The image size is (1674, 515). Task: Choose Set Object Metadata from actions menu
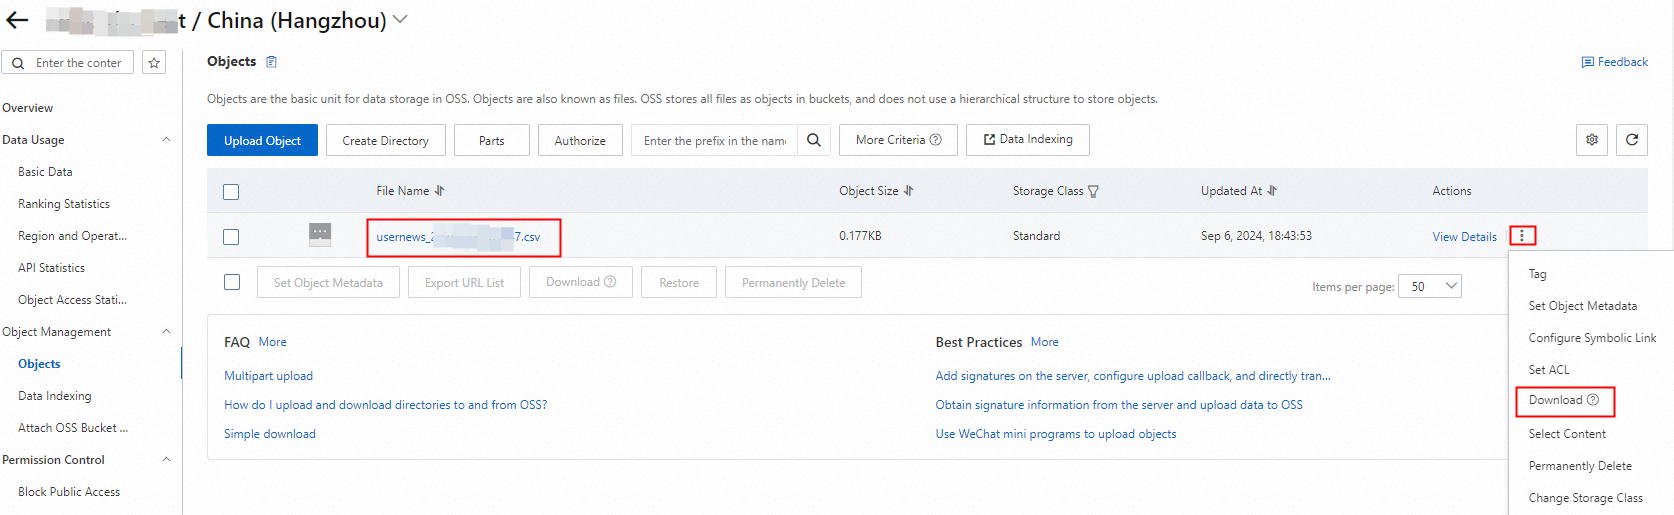click(1583, 306)
